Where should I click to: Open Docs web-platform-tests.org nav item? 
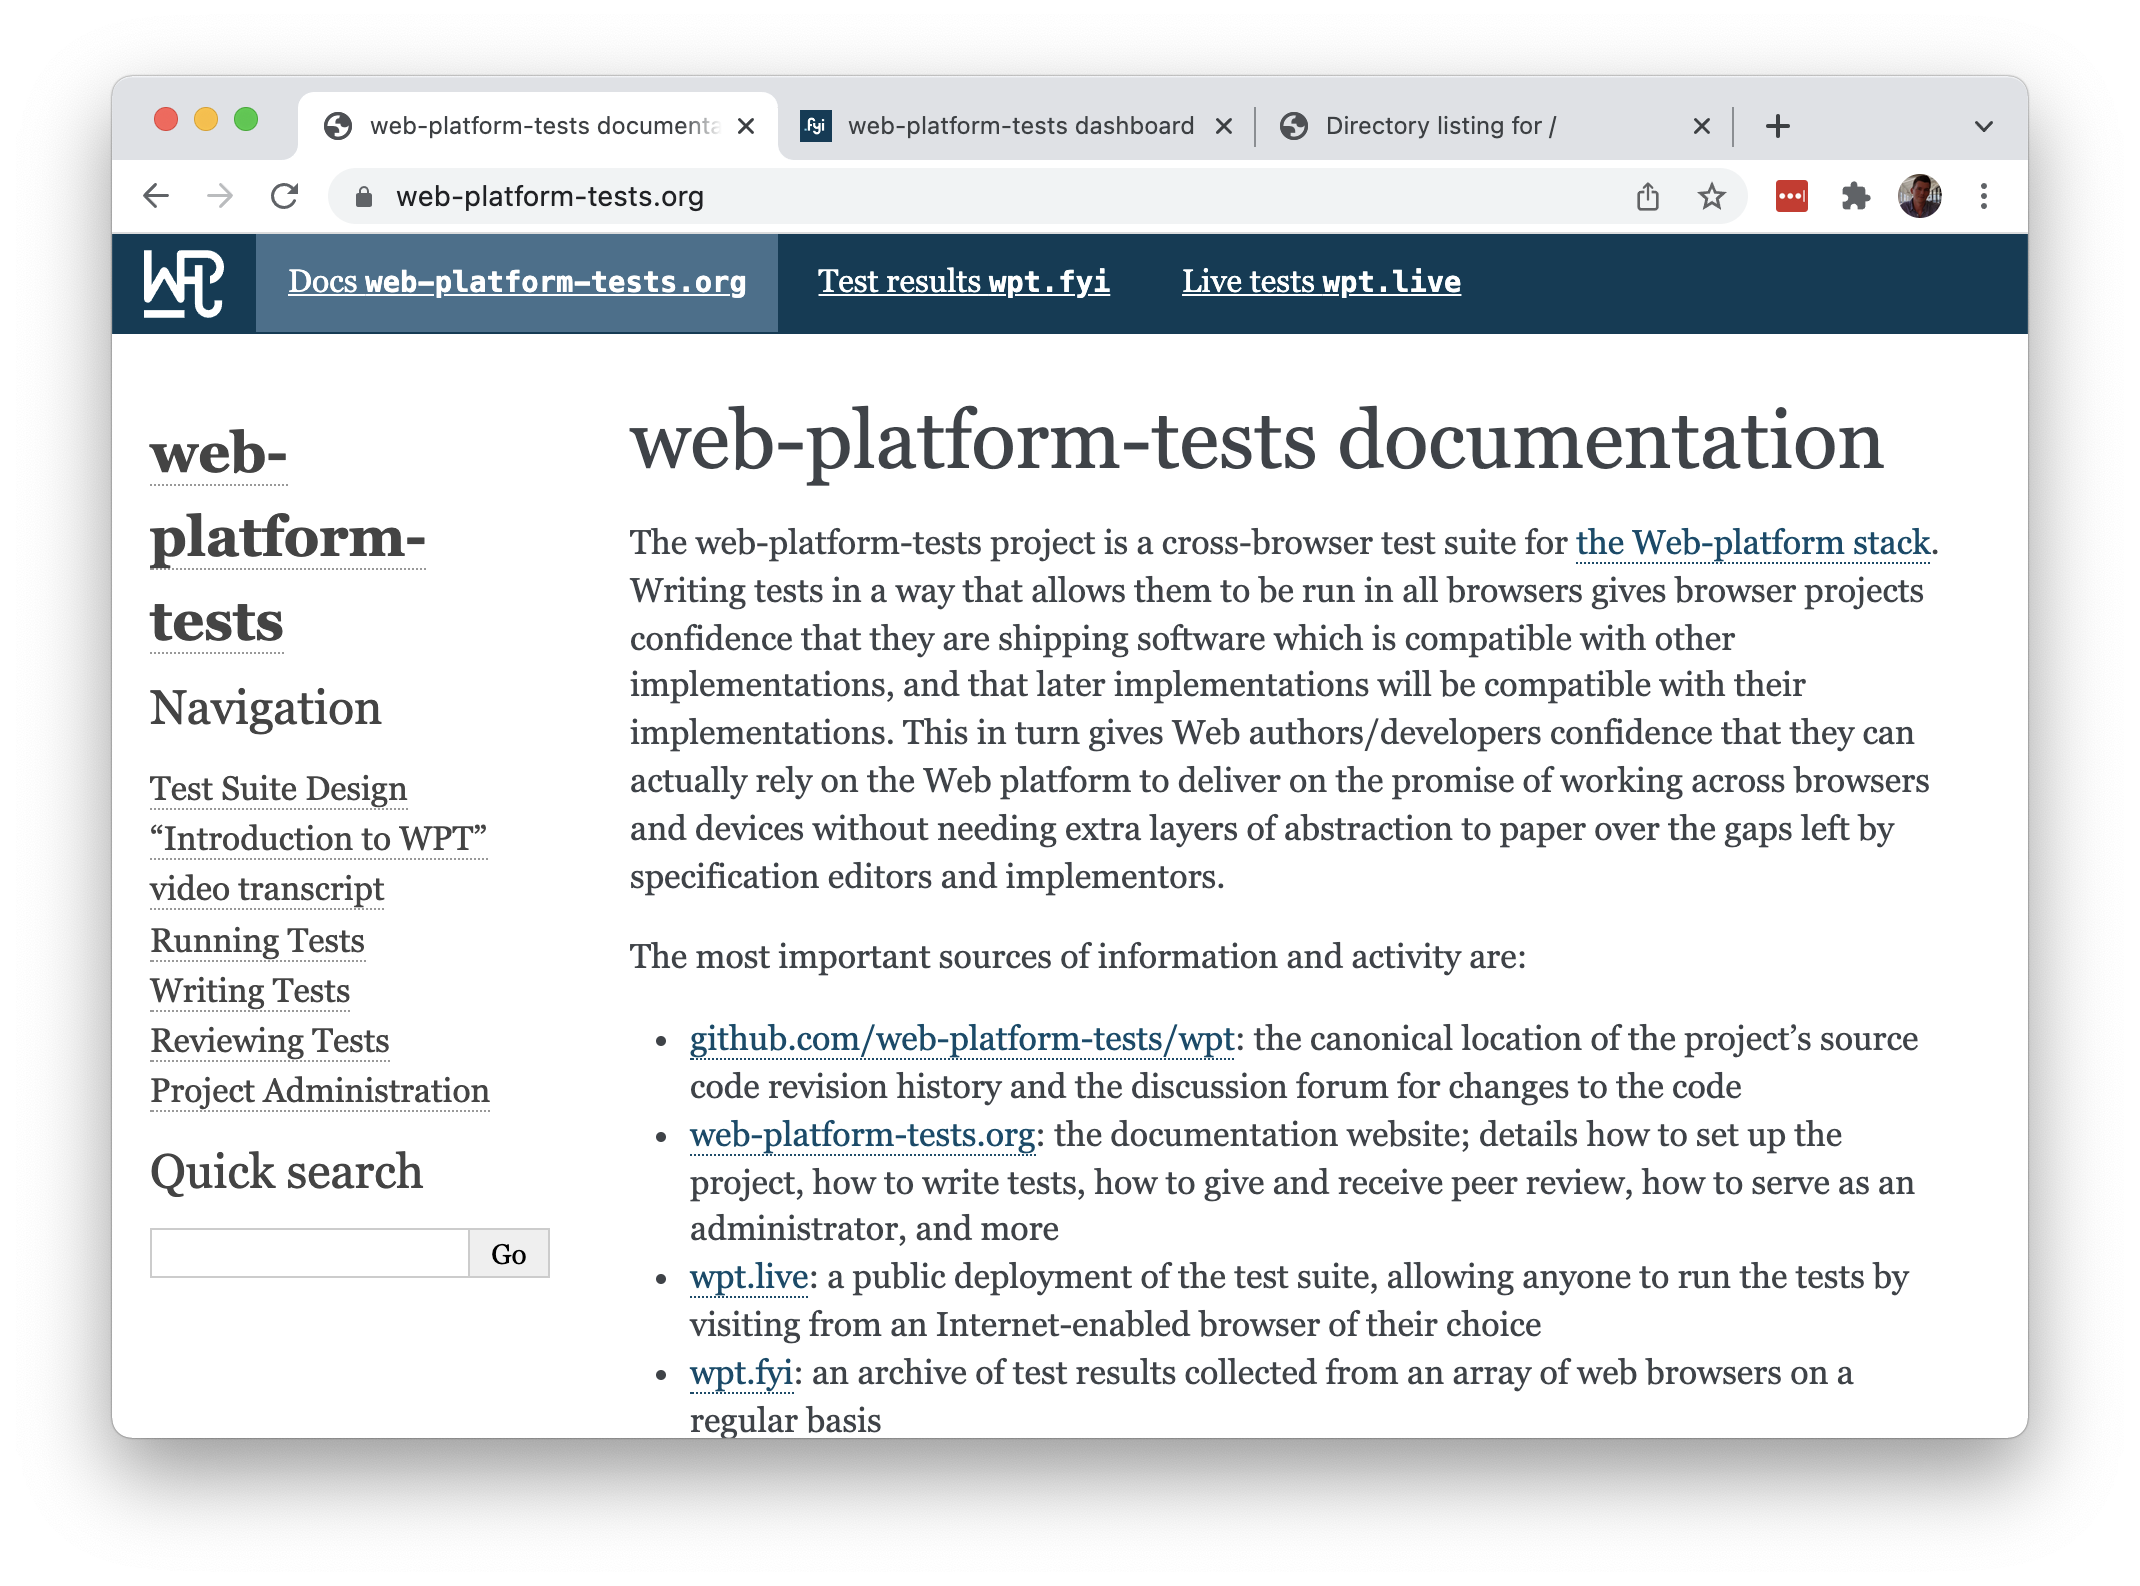click(x=517, y=282)
